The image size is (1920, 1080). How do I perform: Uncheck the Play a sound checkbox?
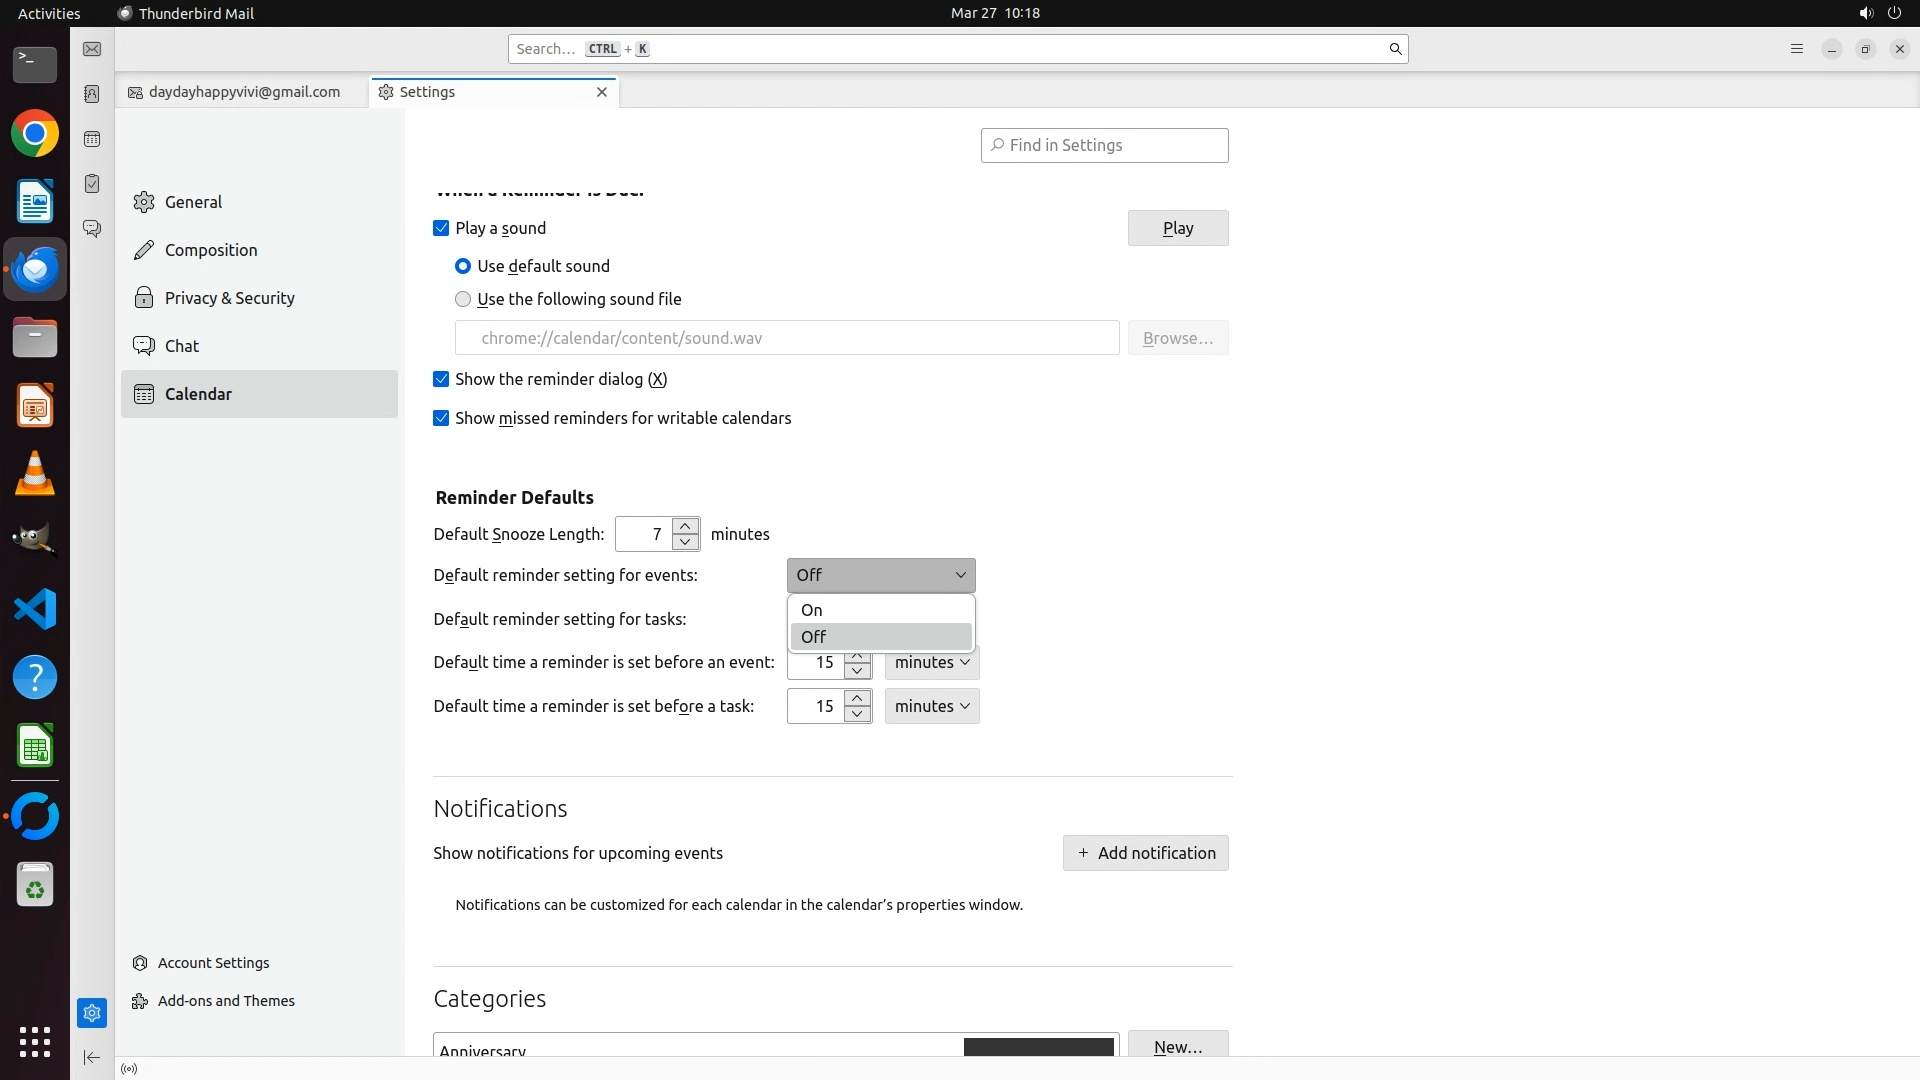click(x=441, y=228)
